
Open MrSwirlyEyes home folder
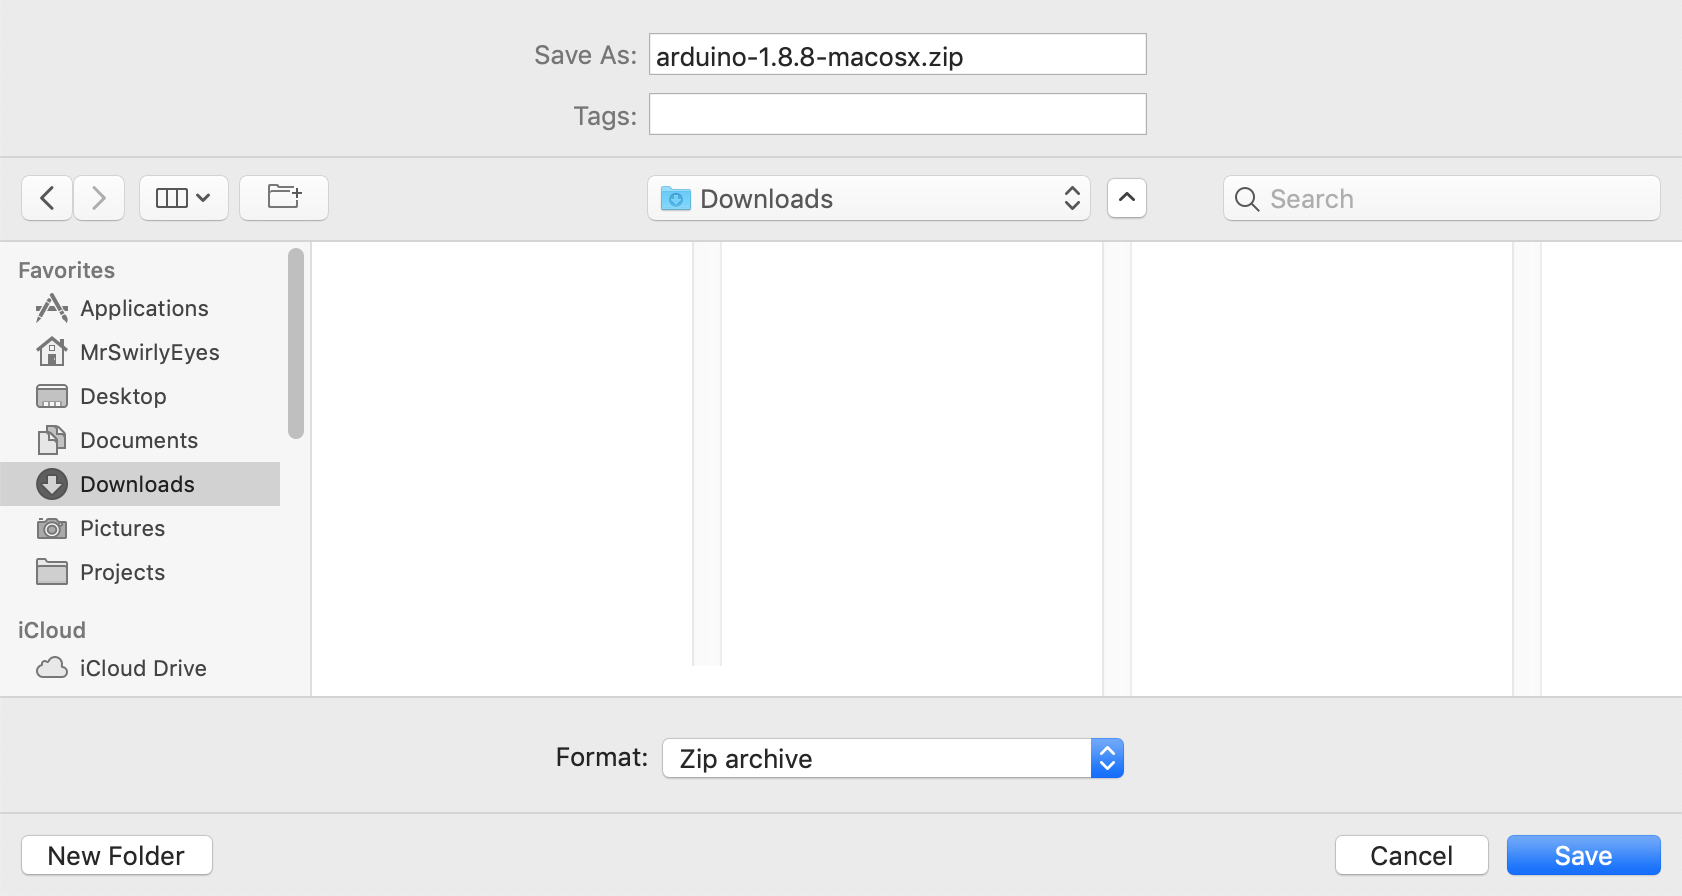point(149,352)
